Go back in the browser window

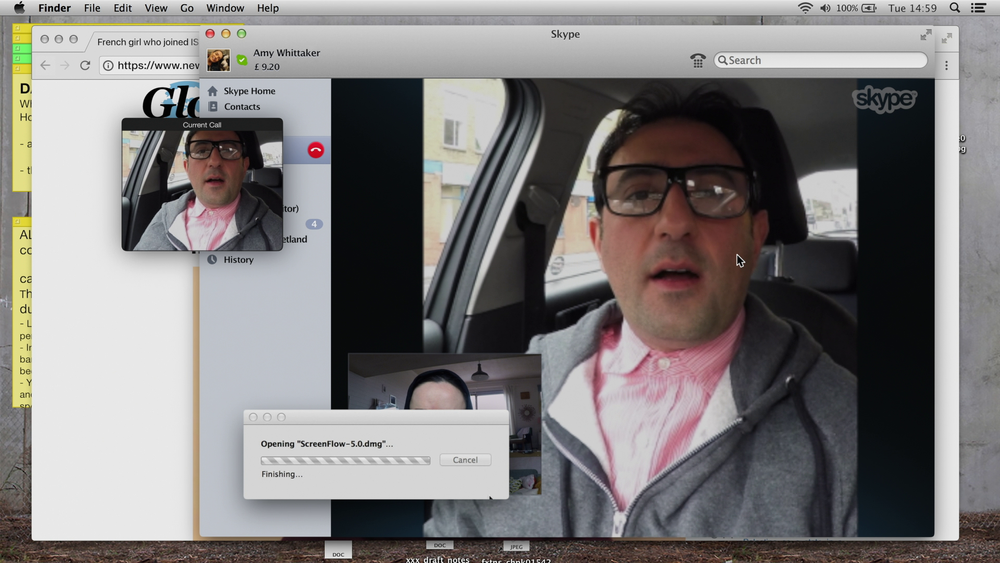click(45, 65)
